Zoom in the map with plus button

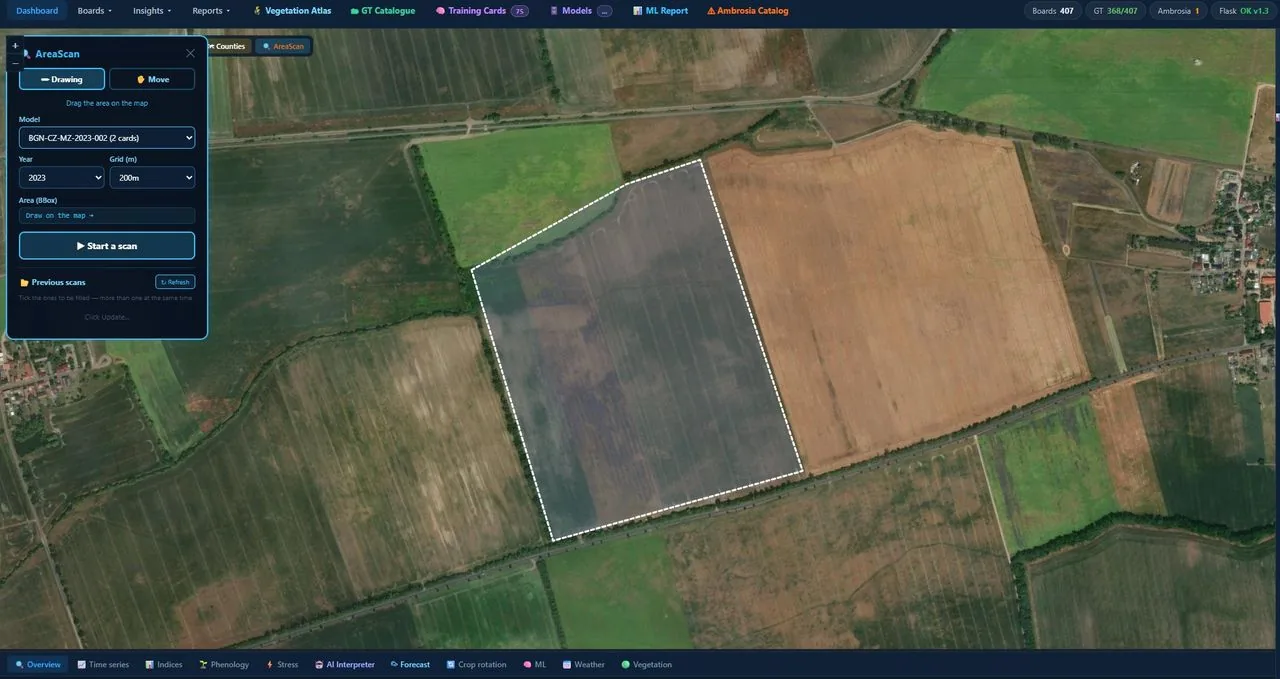[x=14, y=46]
